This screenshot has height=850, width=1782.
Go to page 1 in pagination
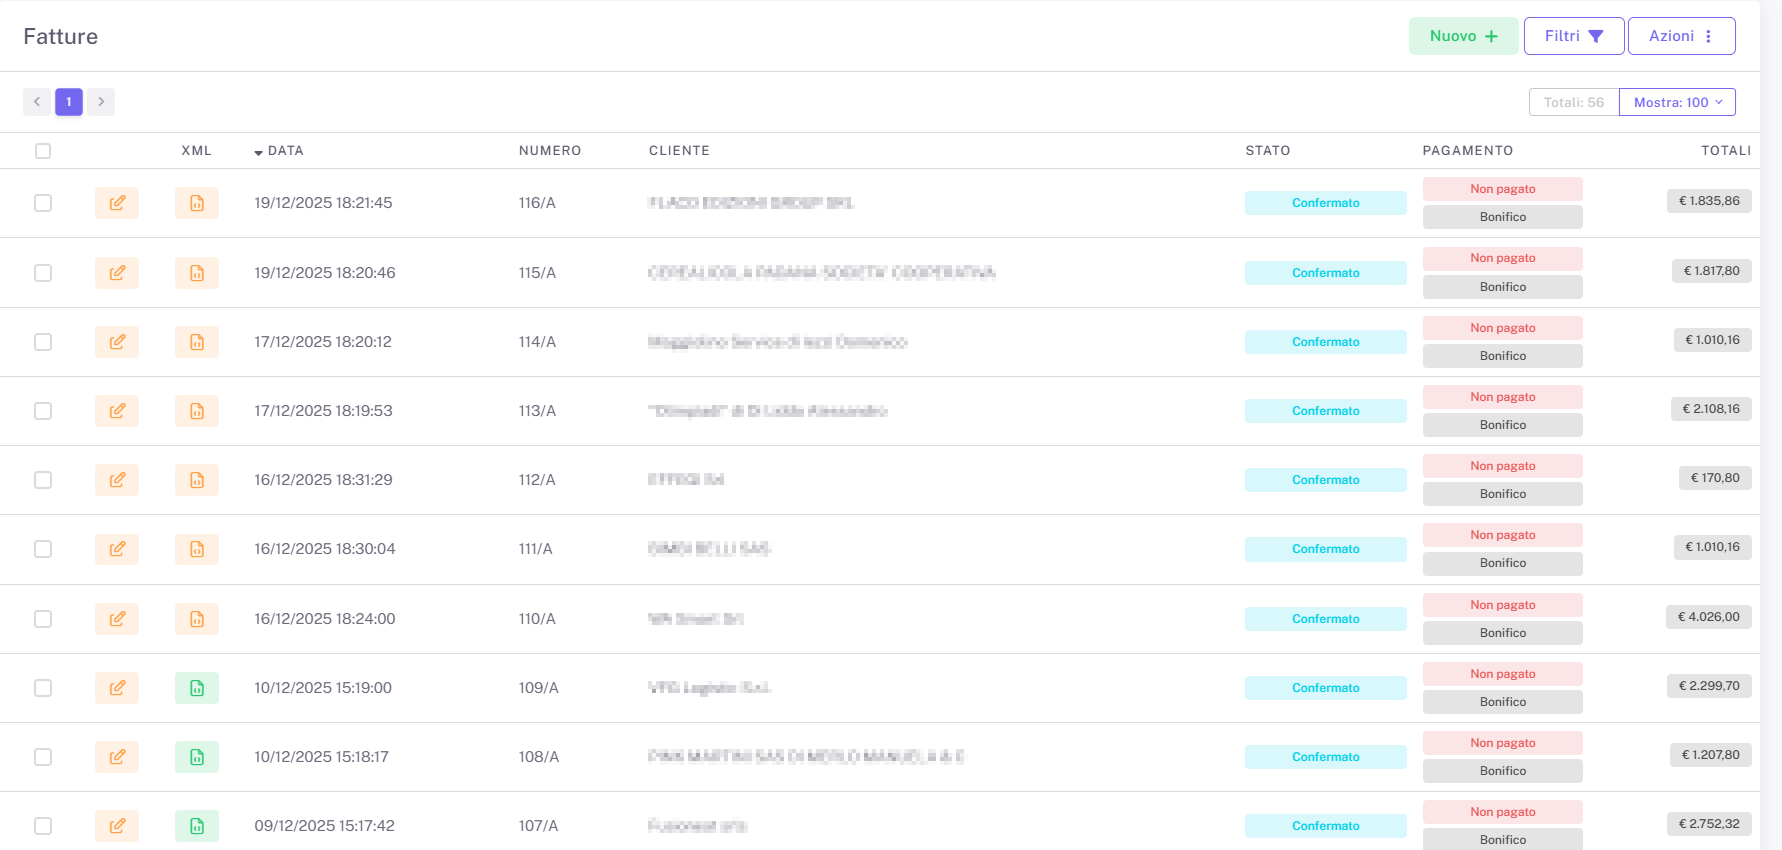[x=69, y=102]
